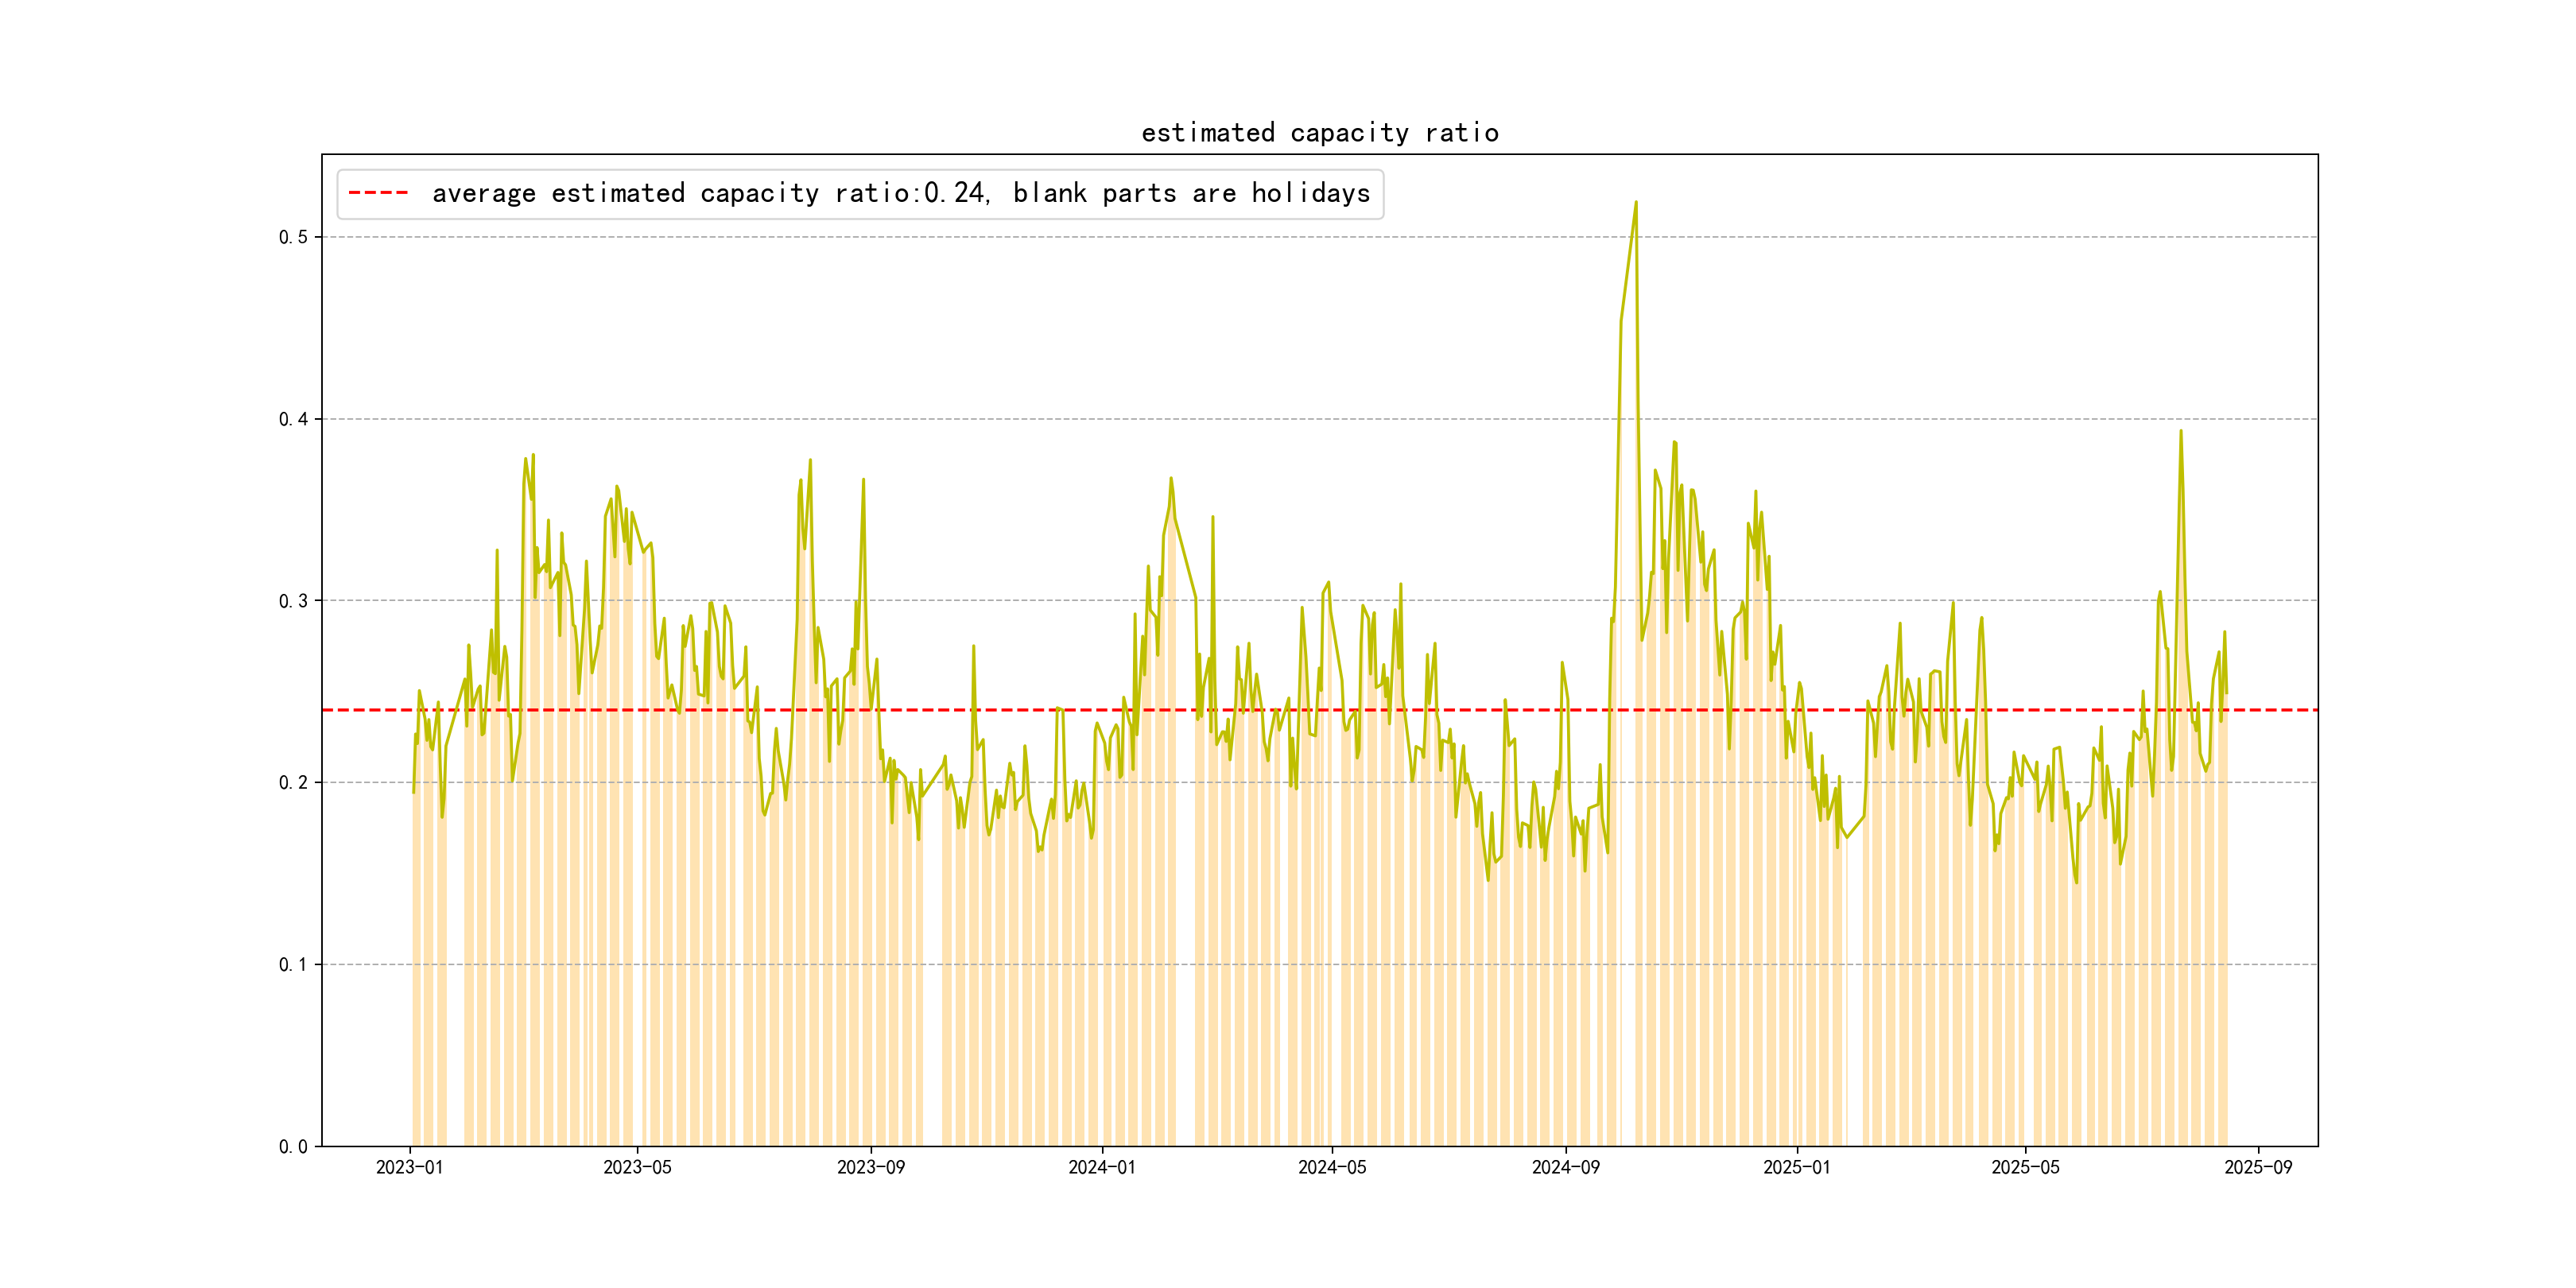Click the 2025-05 x-axis label
The height and width of the screenshot is (1288, 2576).
click(x=2025, y=1168)
